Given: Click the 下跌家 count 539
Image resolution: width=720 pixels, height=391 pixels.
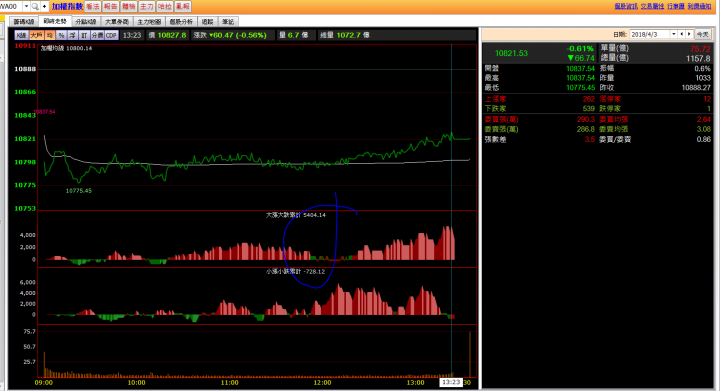Looking at the screenshot, I should click(x=589, y=109).
